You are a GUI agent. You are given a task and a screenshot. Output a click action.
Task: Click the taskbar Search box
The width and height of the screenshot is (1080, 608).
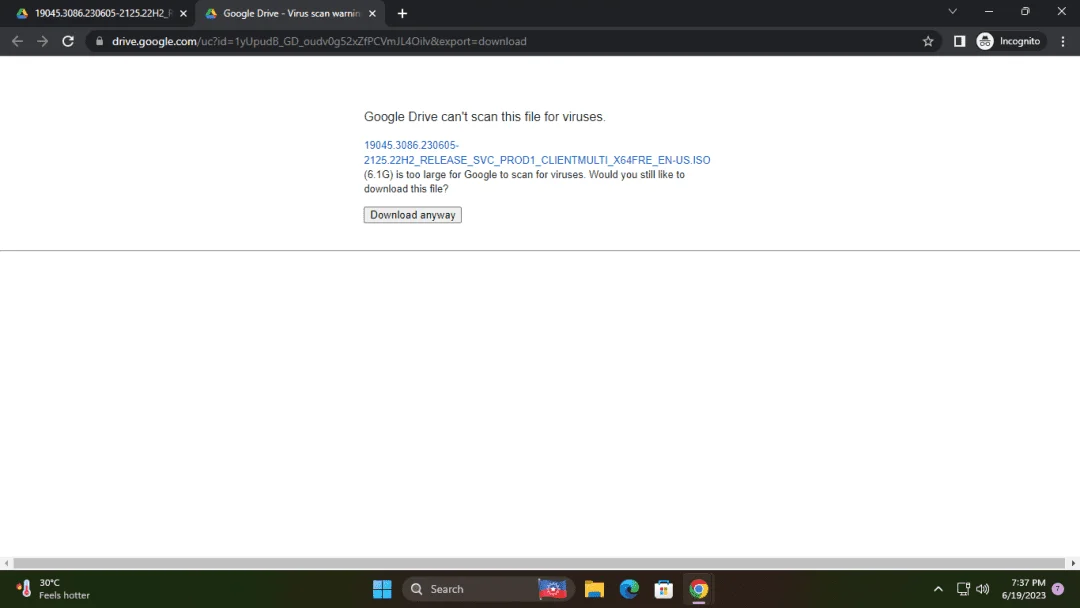(x=488, y=589)
